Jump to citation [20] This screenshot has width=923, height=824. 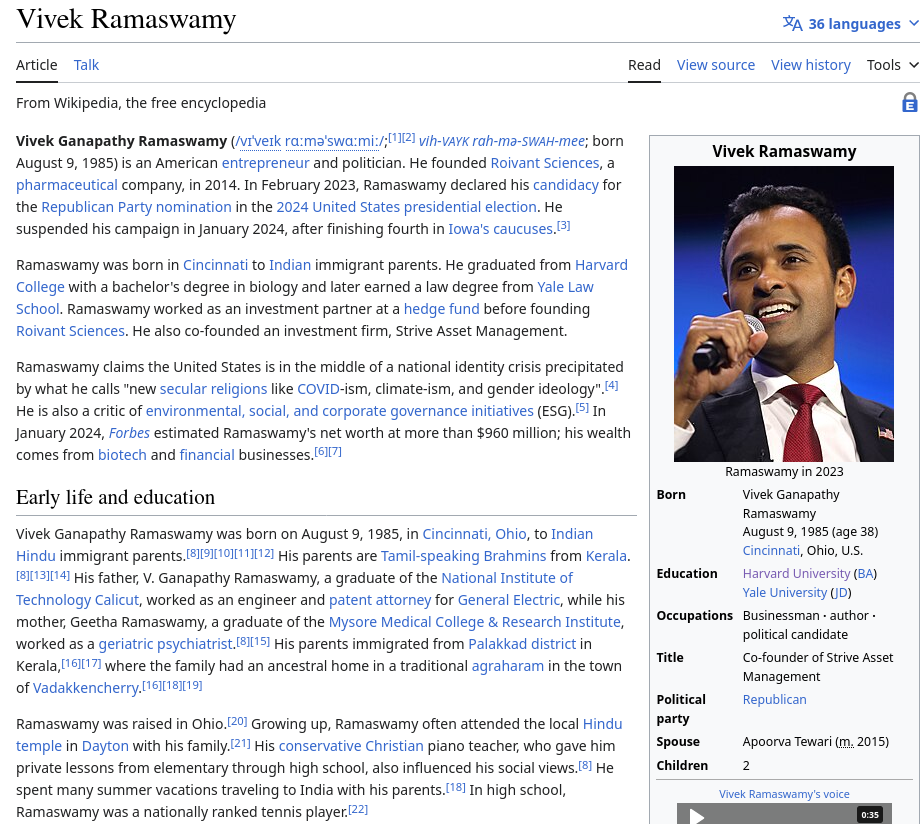[237, 721]
